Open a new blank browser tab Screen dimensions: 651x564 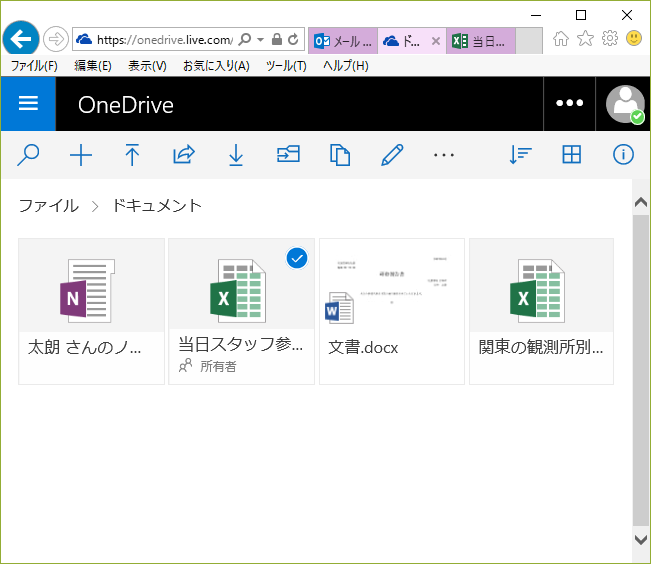529,41
